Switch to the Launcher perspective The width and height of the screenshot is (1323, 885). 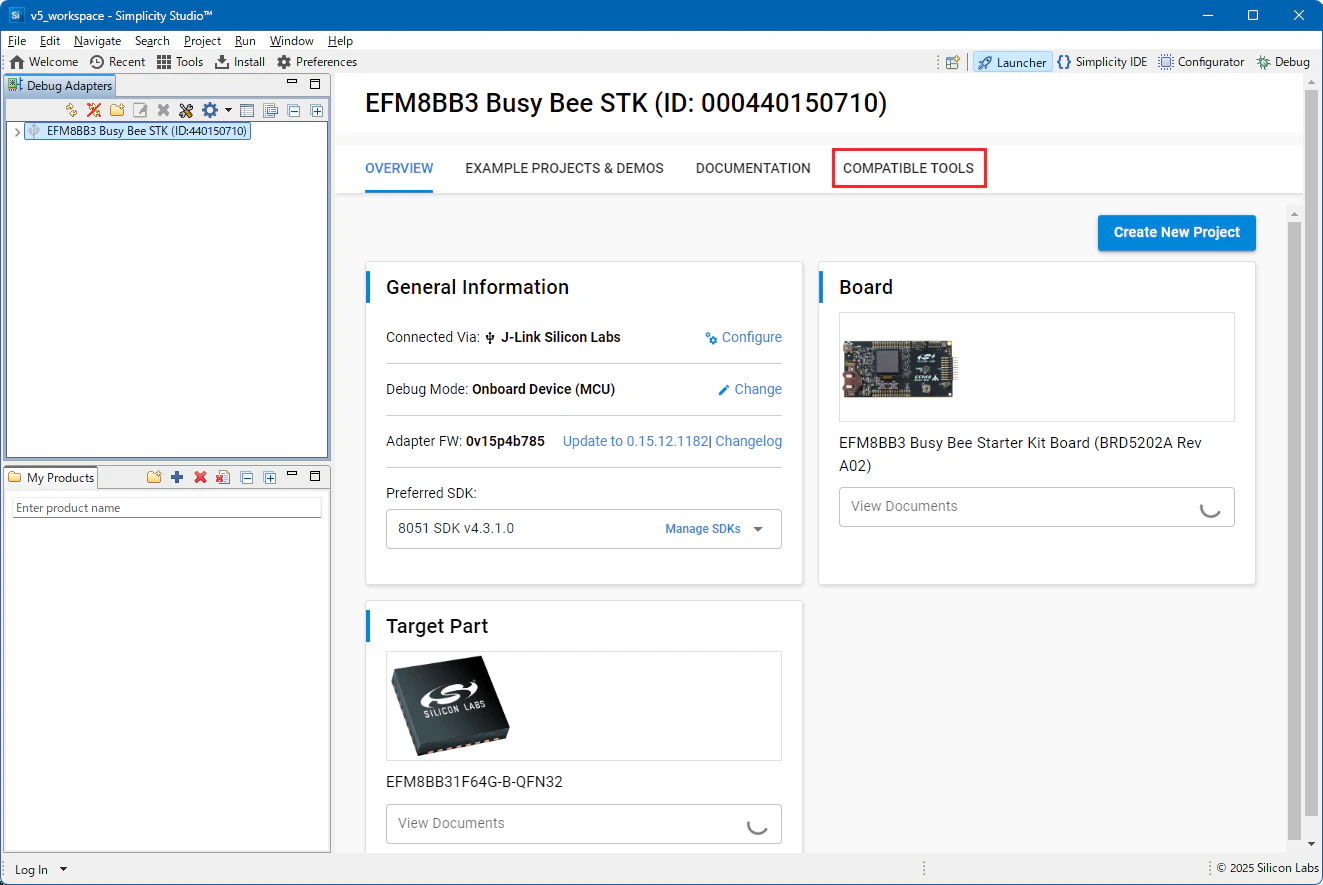pyautogui.click(x=1013, y=62)
